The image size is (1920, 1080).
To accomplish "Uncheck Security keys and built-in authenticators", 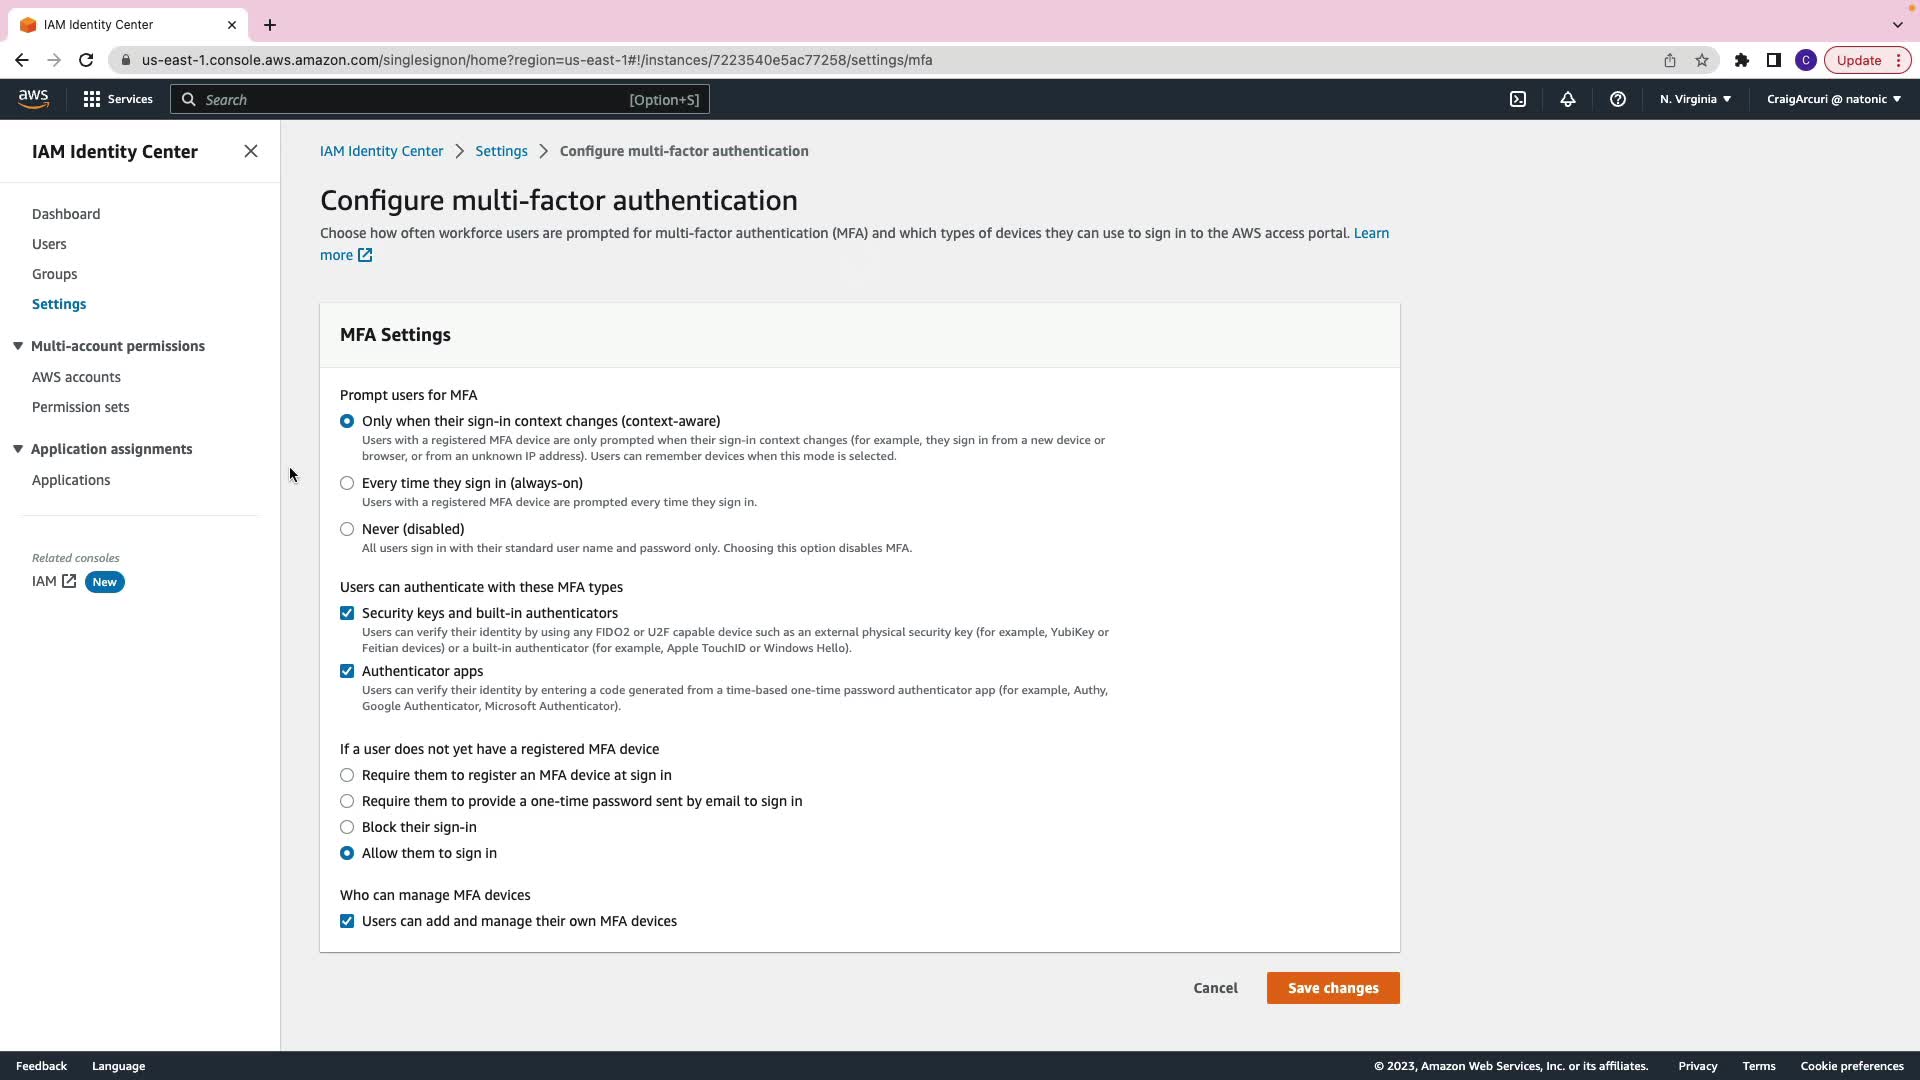I will [347, 613].
